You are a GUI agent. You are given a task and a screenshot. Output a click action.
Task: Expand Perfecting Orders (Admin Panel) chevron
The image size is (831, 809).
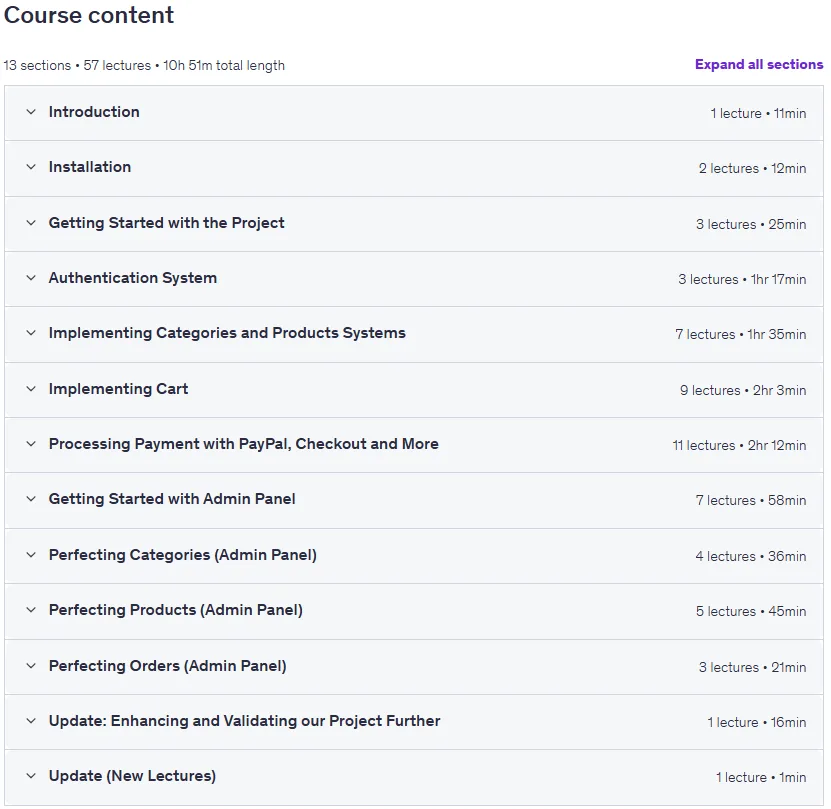(x=31, y=666)
